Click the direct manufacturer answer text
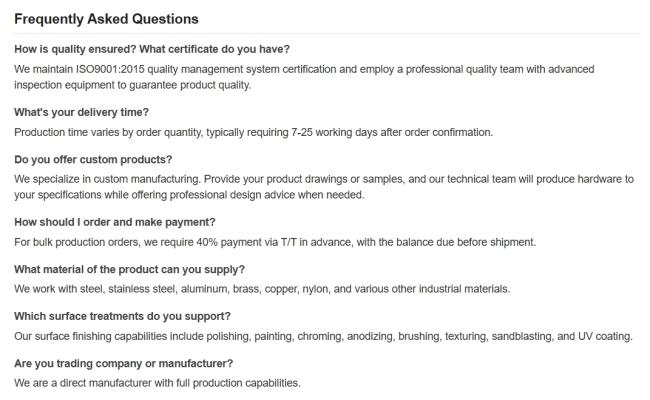The height and width of the screenshot is (400, 650). point(157,383)
